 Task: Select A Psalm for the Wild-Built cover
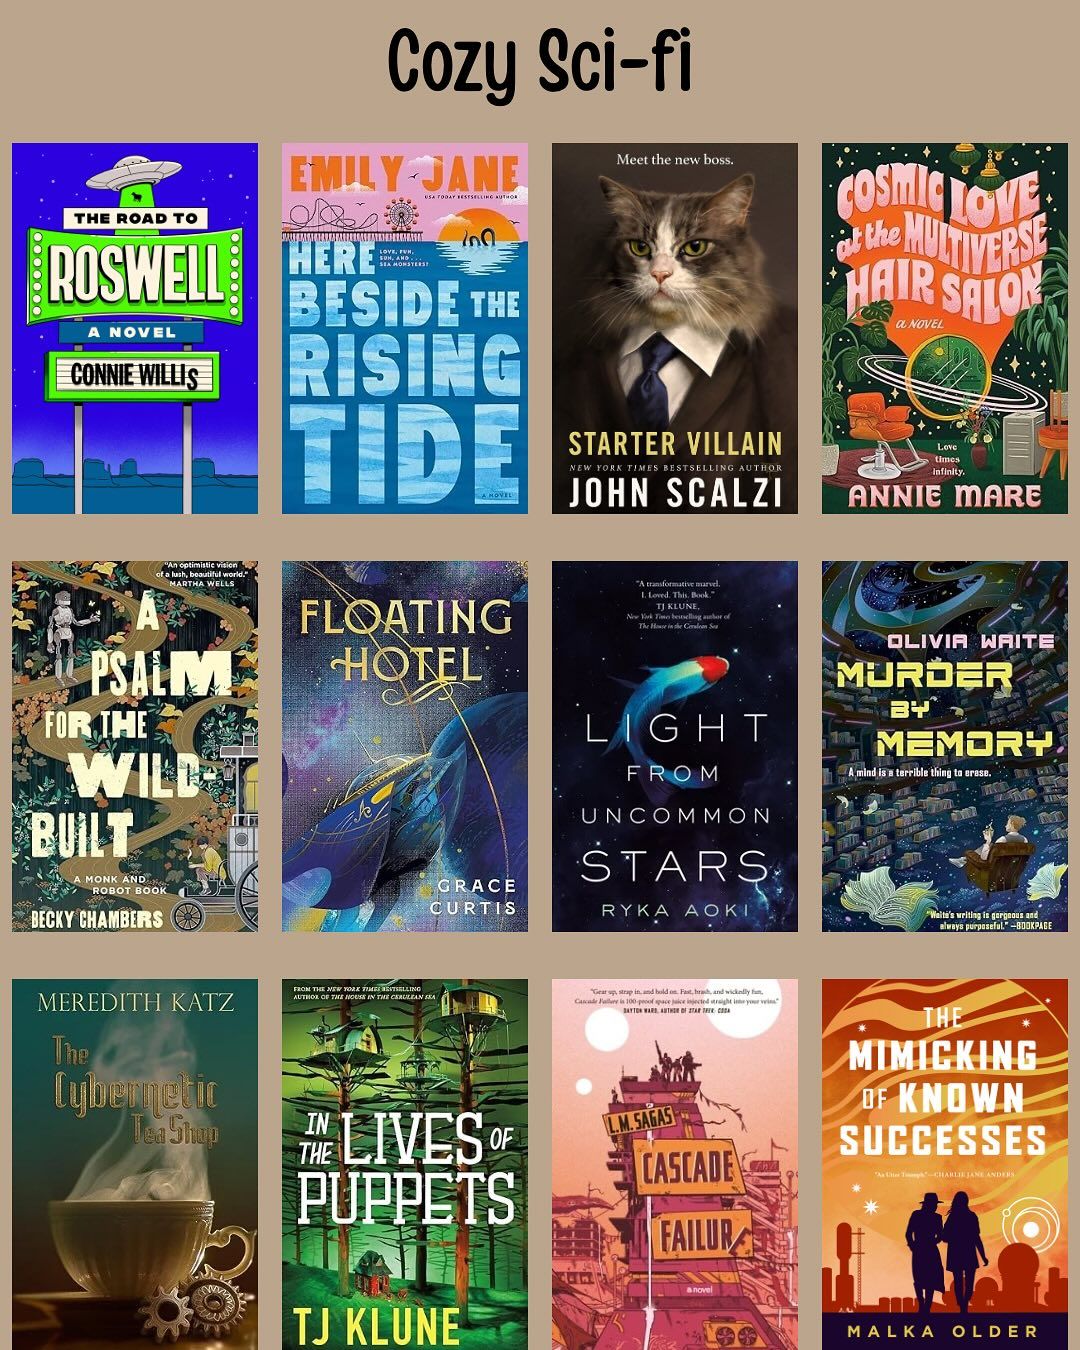pos(135,746)
